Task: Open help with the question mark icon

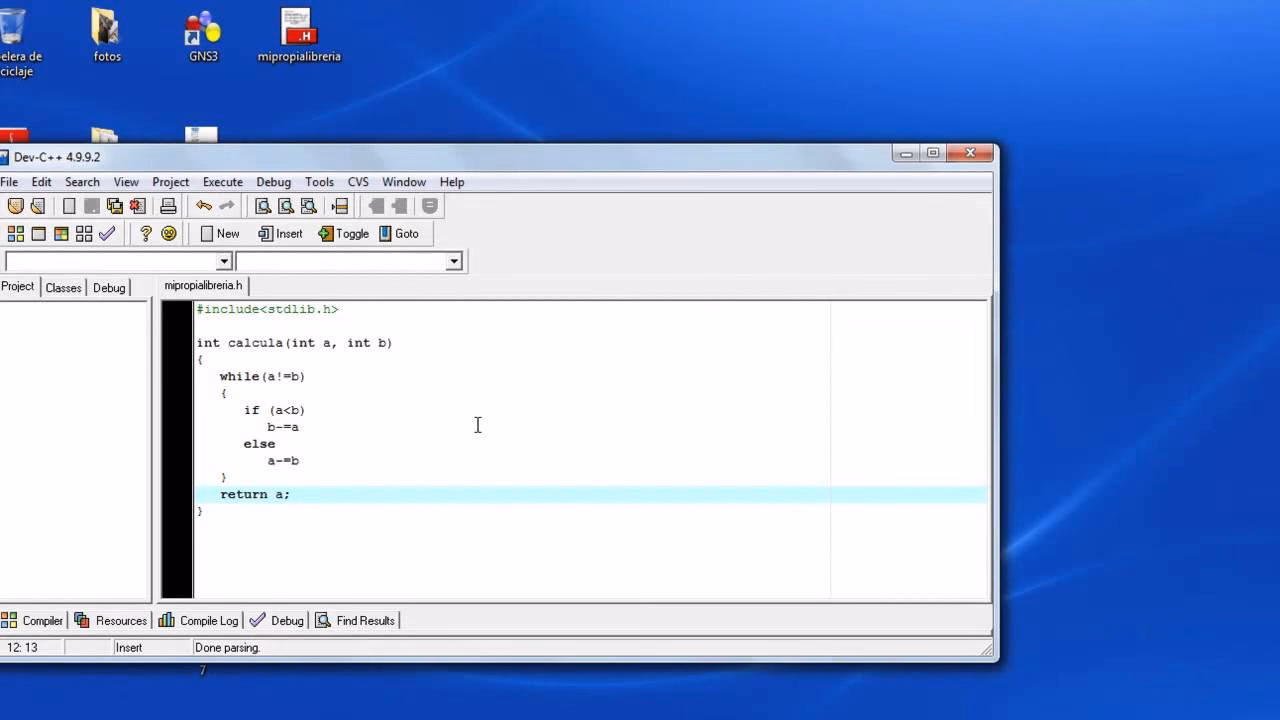Action: [146, 233]
